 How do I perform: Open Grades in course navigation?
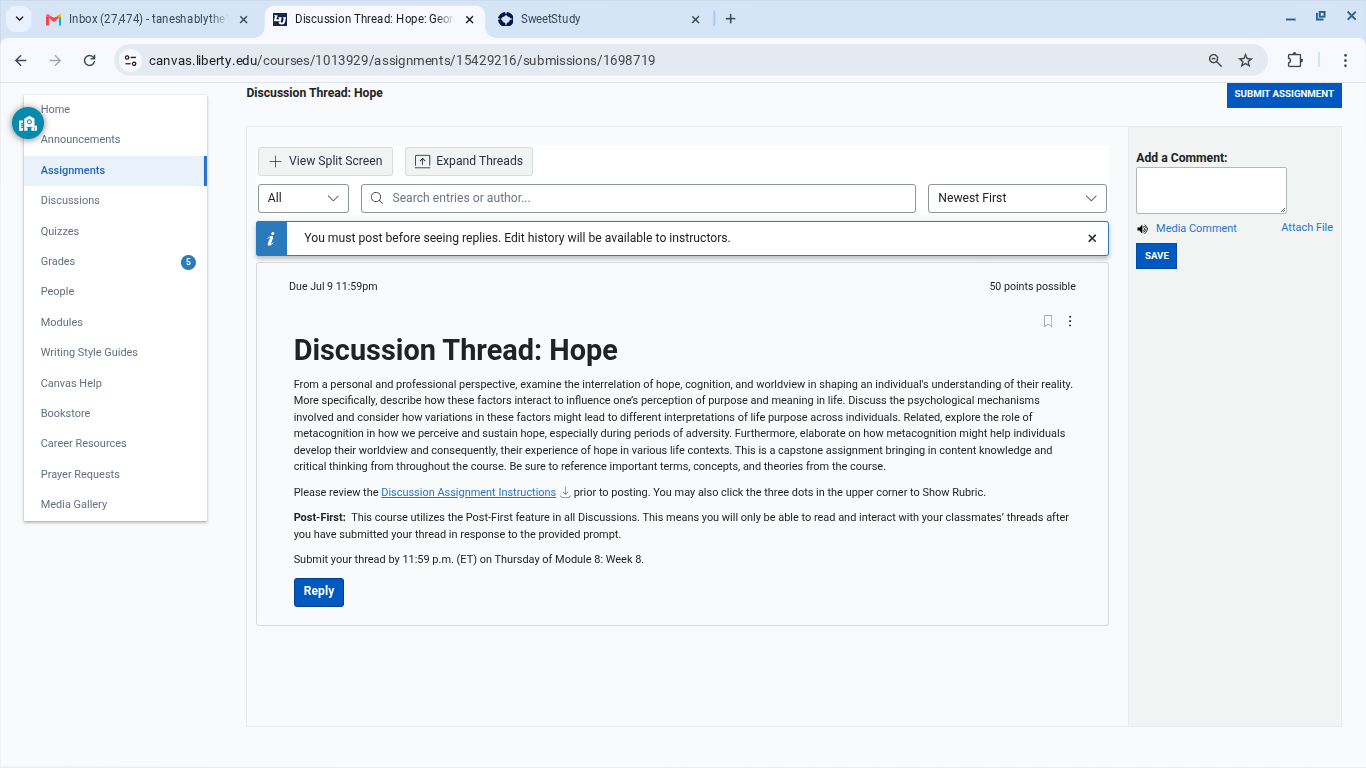[58, 261]
